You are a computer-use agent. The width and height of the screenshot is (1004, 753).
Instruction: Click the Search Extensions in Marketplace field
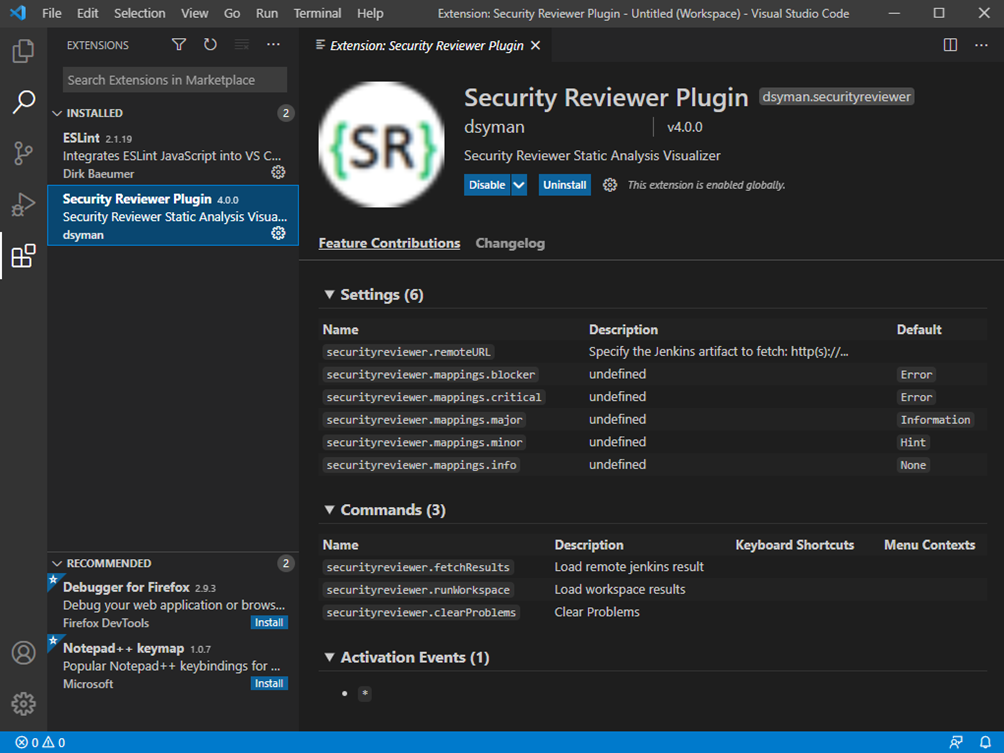click(x=174, y=79)
